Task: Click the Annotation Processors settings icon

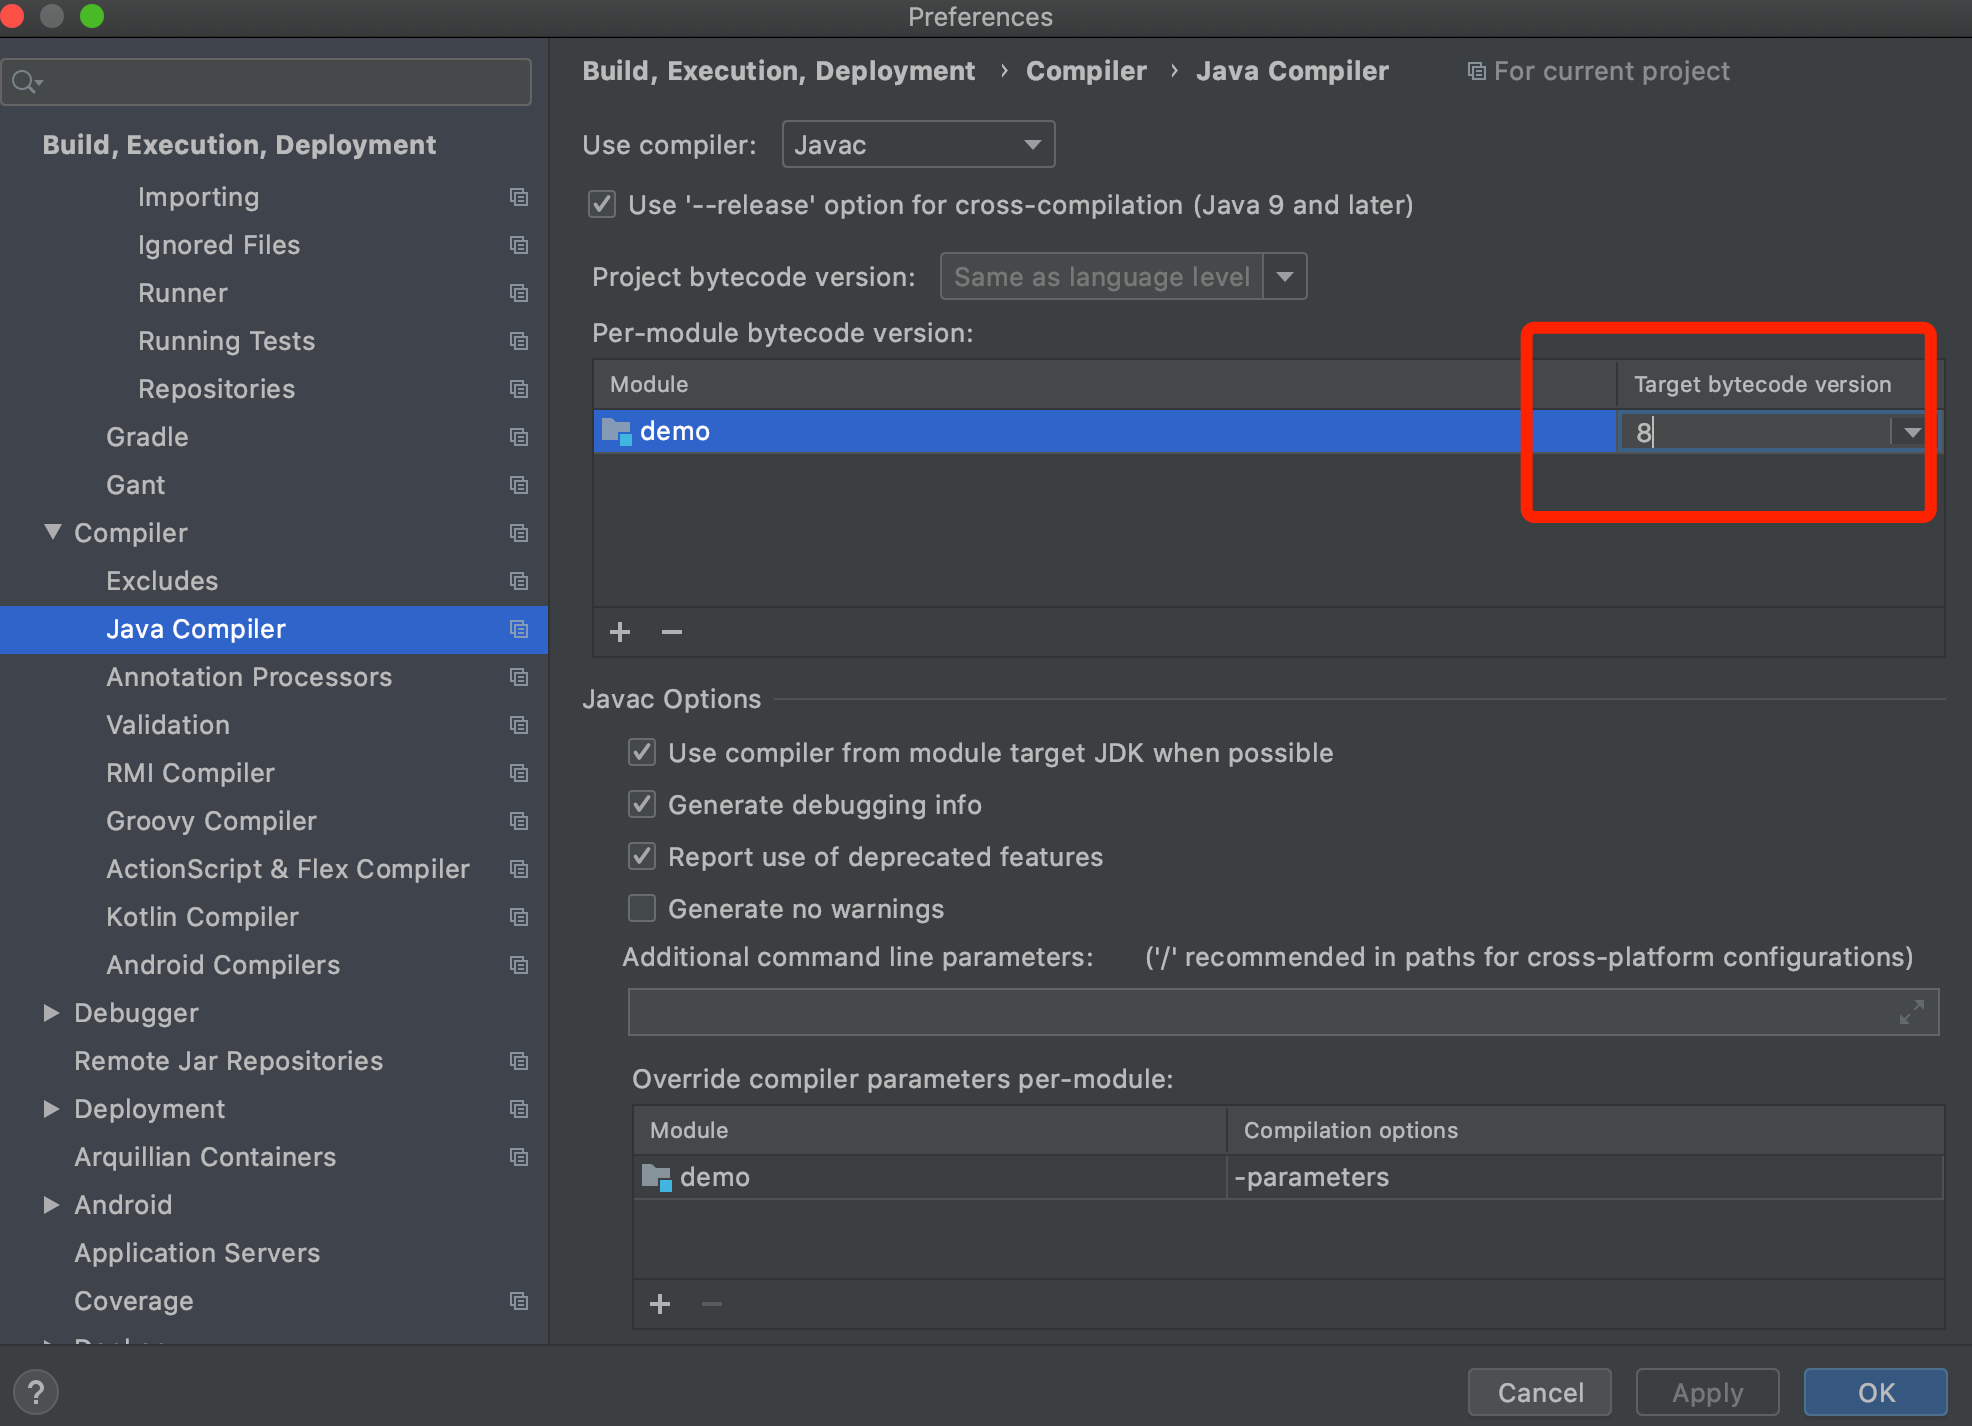Action: pos(521,677)
